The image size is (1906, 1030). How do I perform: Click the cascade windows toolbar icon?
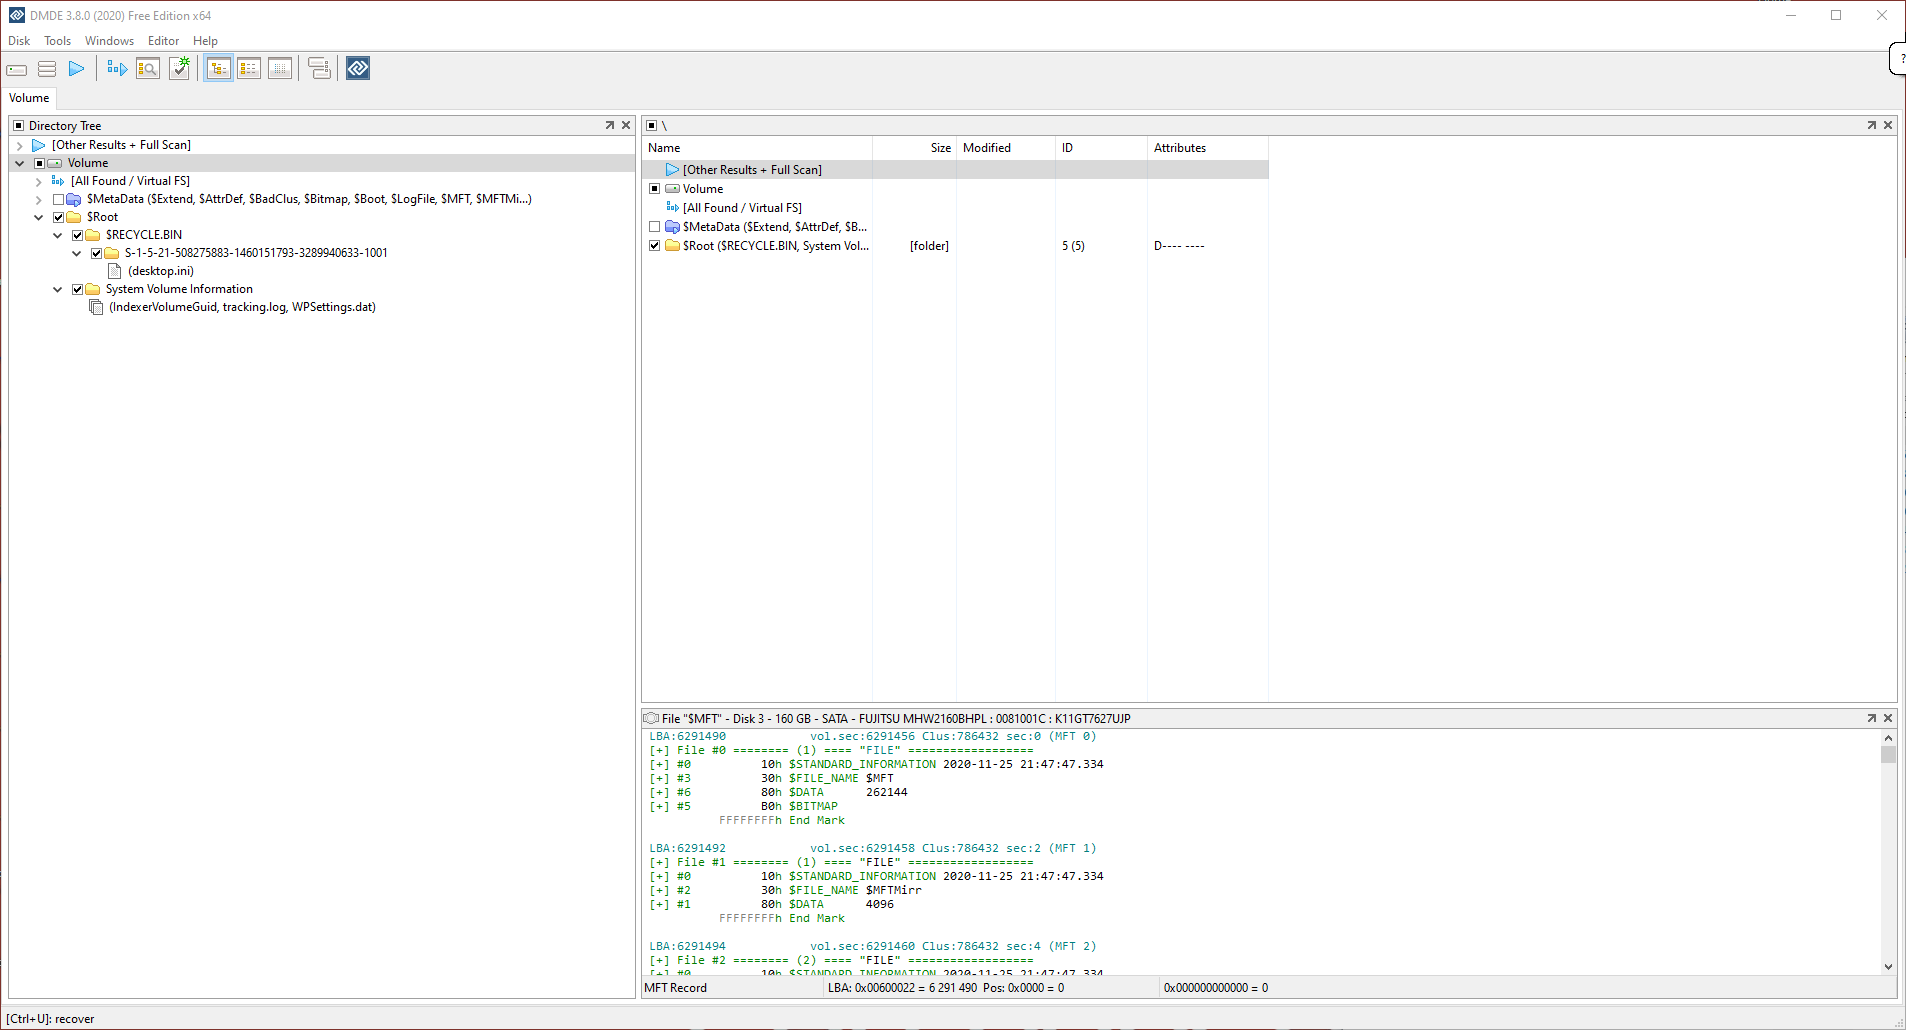coord(319,68)
